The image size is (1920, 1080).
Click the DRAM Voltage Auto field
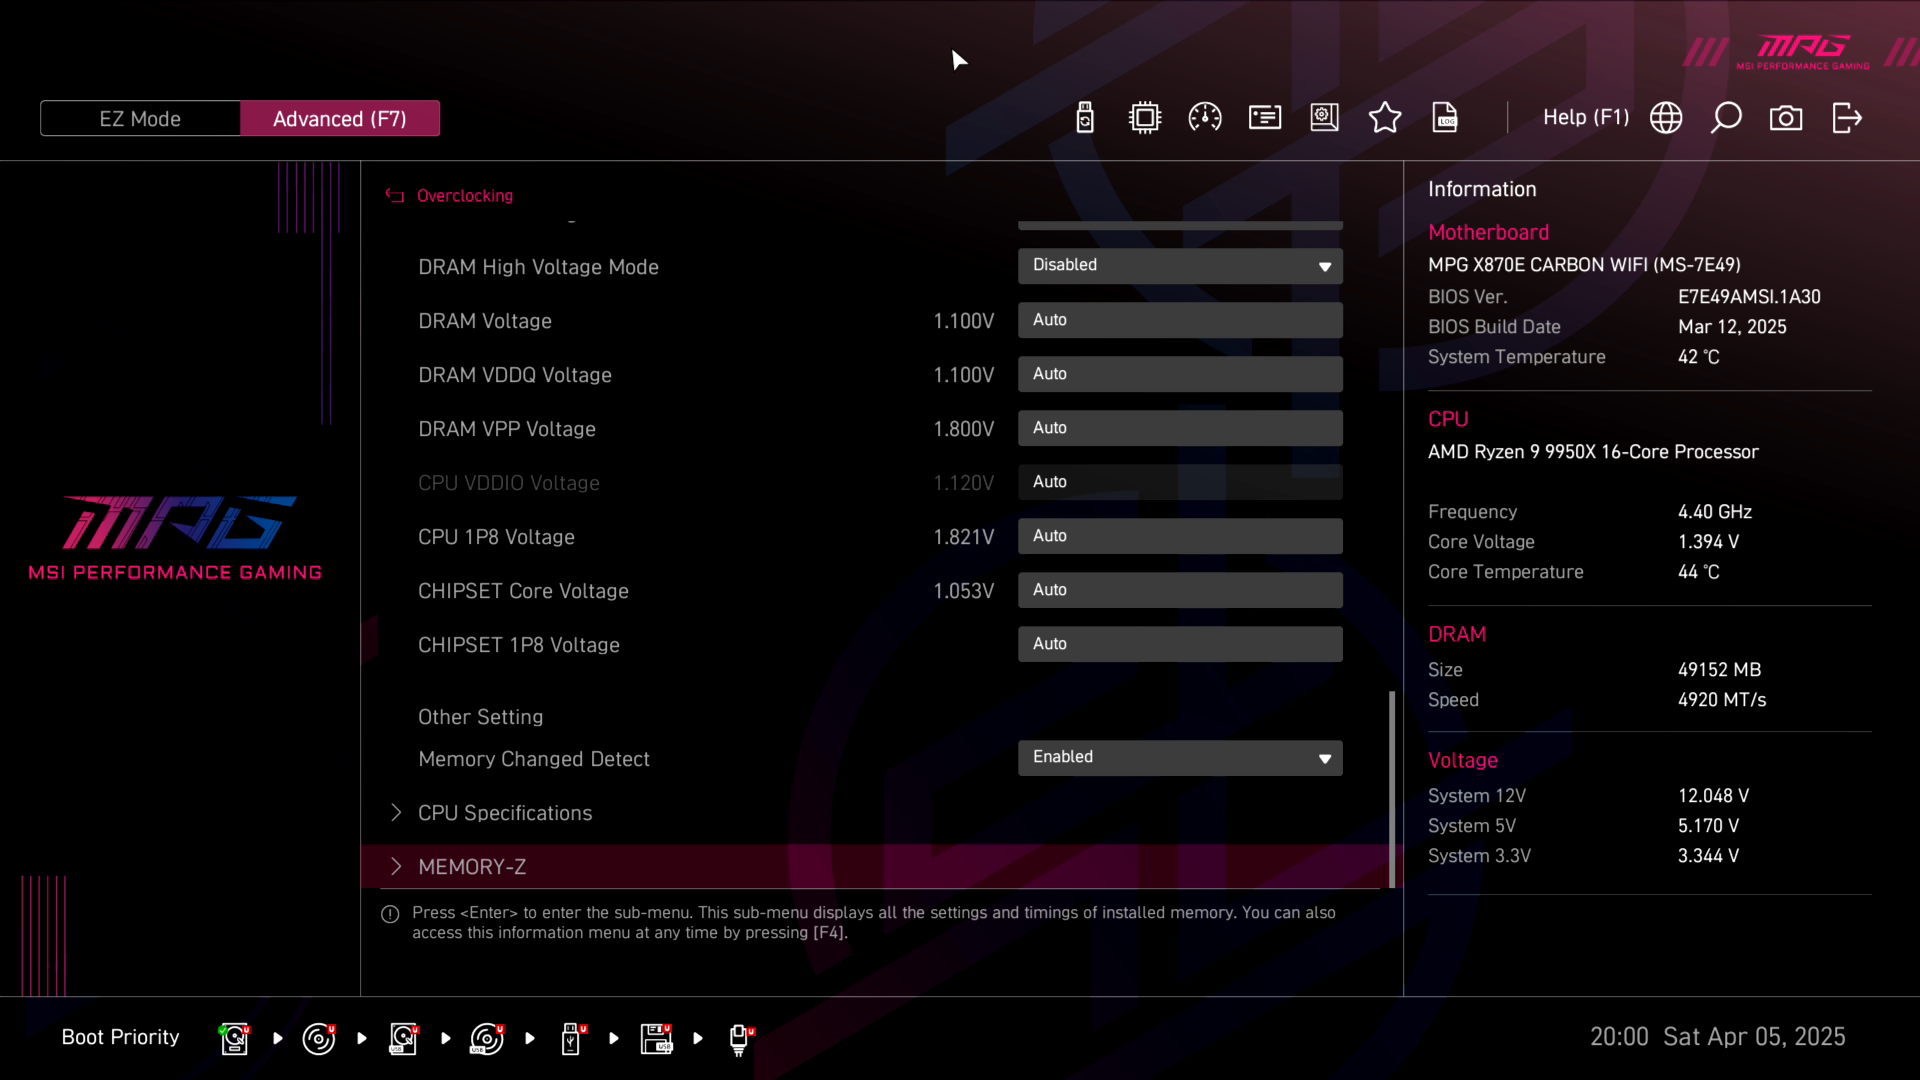pyautogui.click(x=1180, y=320)
